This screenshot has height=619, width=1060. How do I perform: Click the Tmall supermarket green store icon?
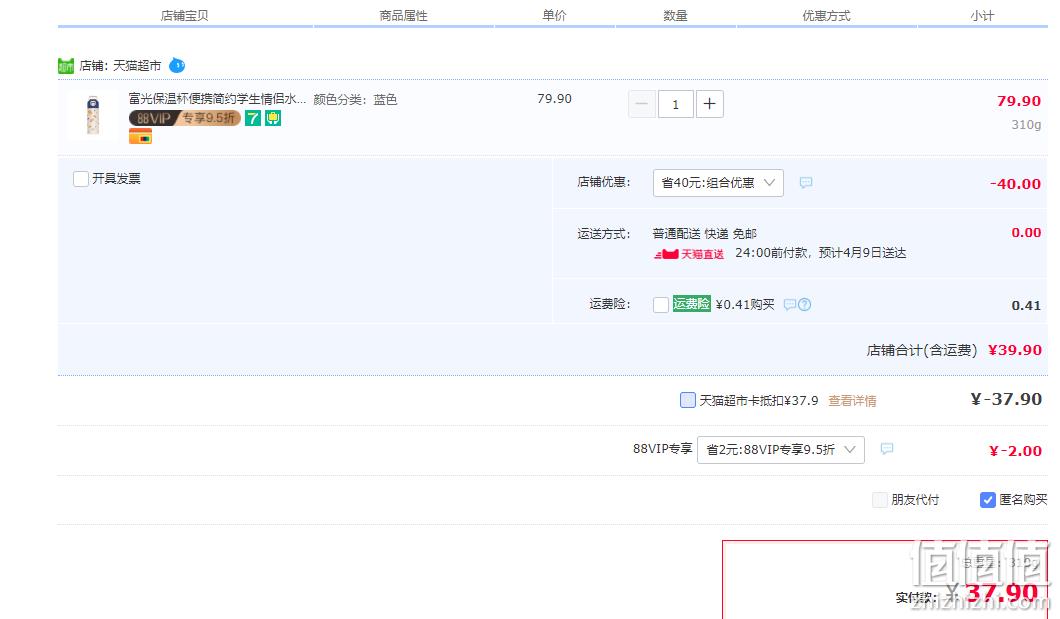[66, 66]
